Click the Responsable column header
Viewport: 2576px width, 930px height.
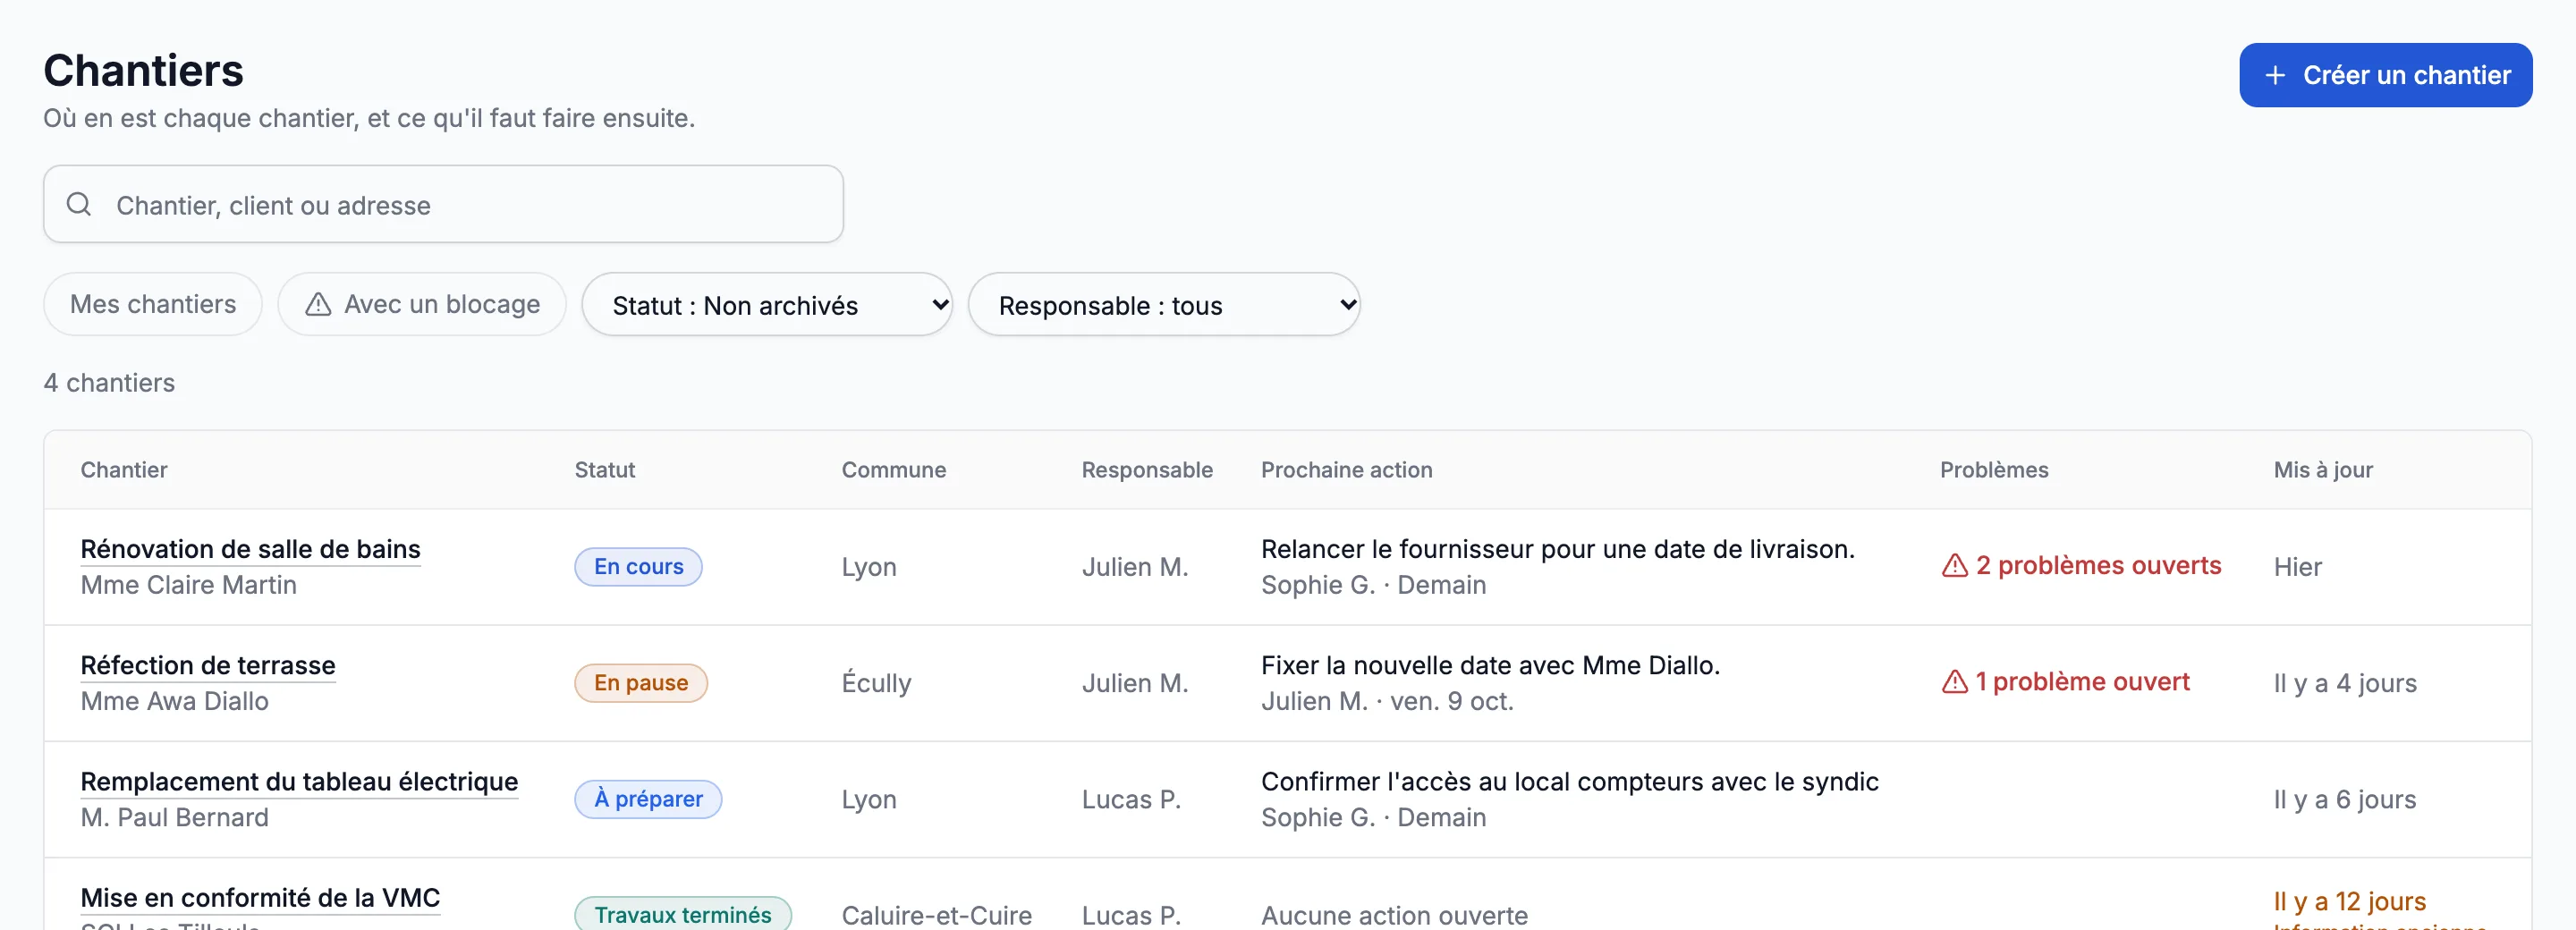point(1147,470)
